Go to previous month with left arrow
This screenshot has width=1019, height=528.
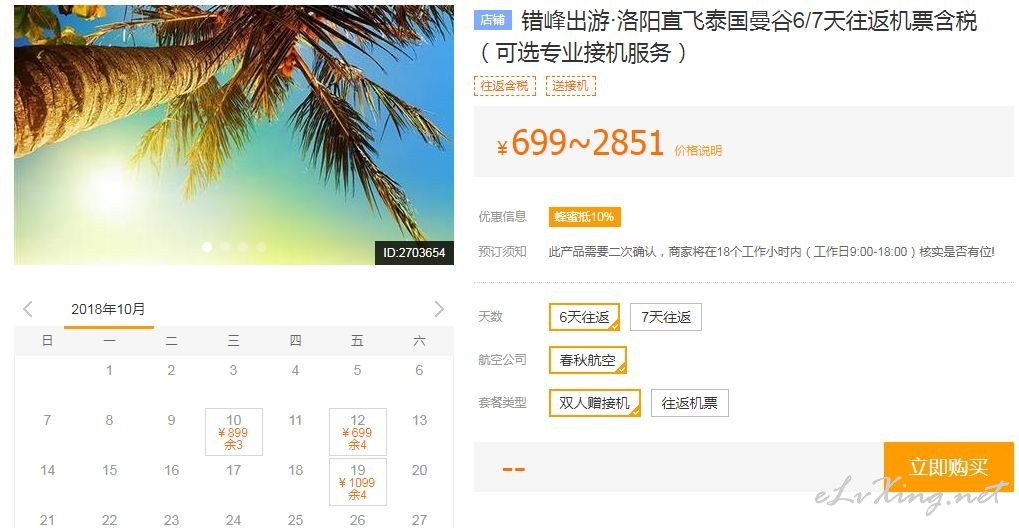pos(28,309)
